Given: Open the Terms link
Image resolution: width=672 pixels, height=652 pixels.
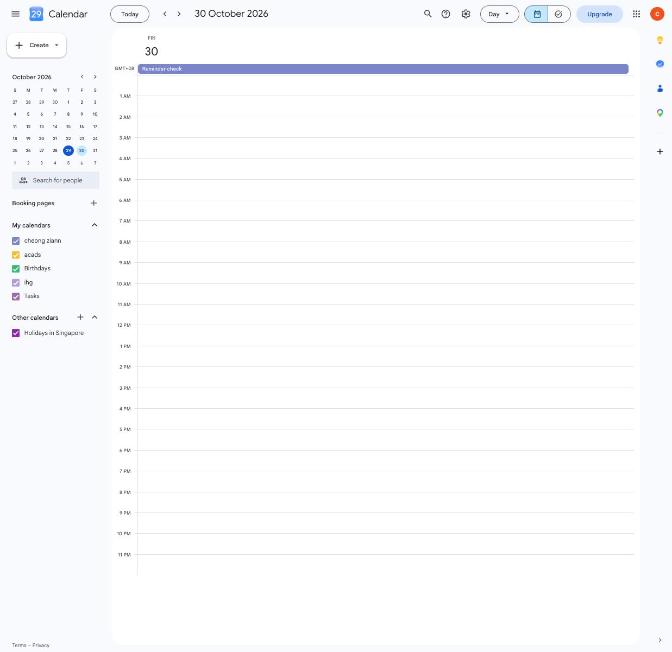Looking at the screenshot, I should tap(19, 645).
